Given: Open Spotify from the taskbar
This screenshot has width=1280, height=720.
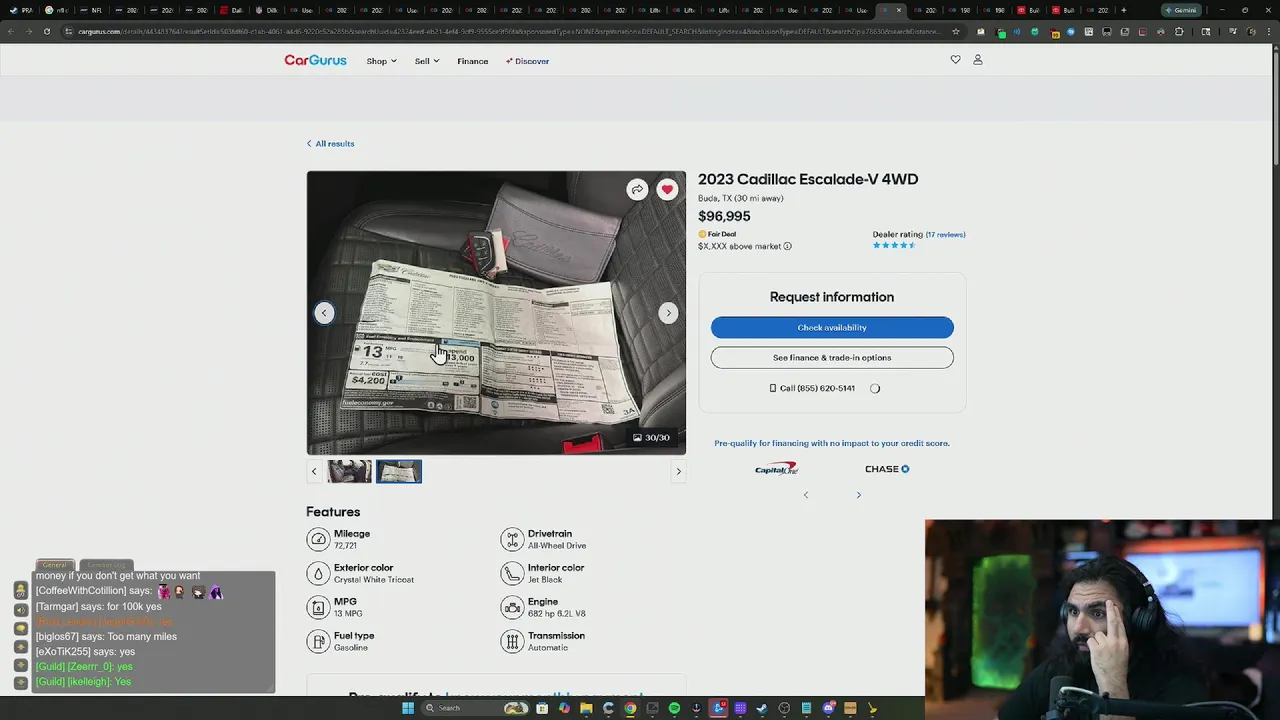Looking at the screenshot, I should tap(674, 708).
